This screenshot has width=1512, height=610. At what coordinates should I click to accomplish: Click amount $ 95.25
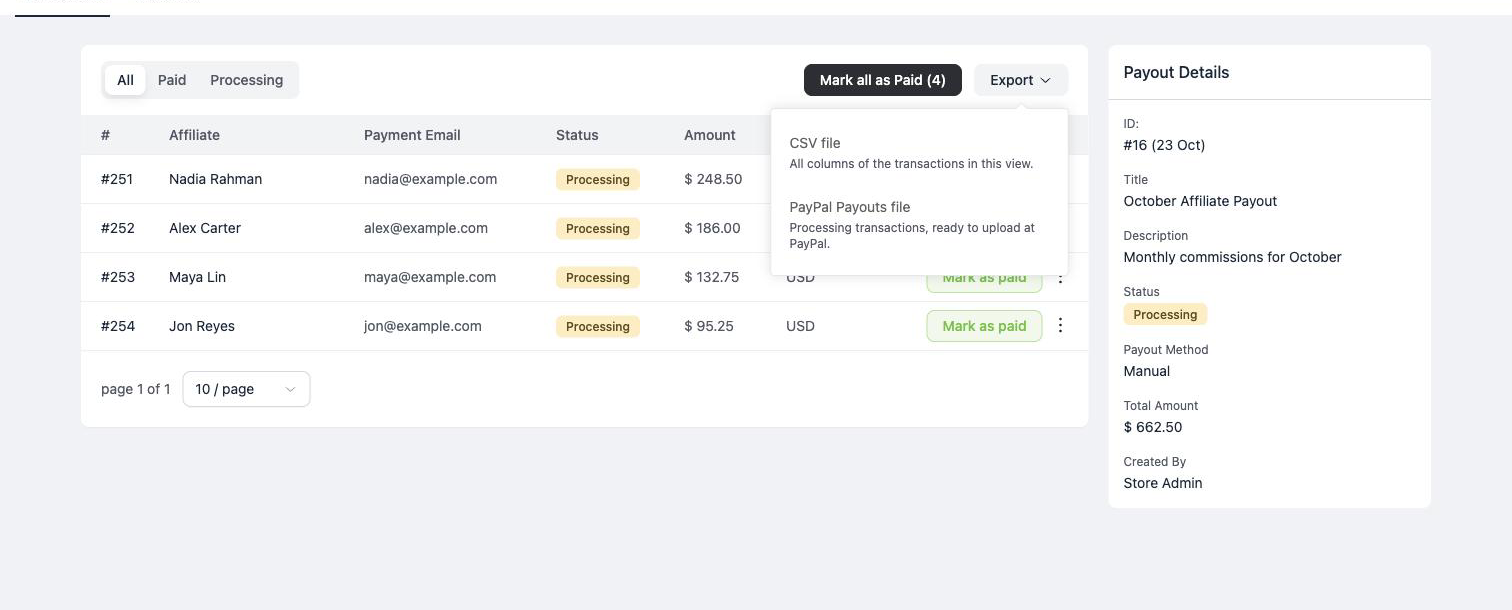[709, 326]
